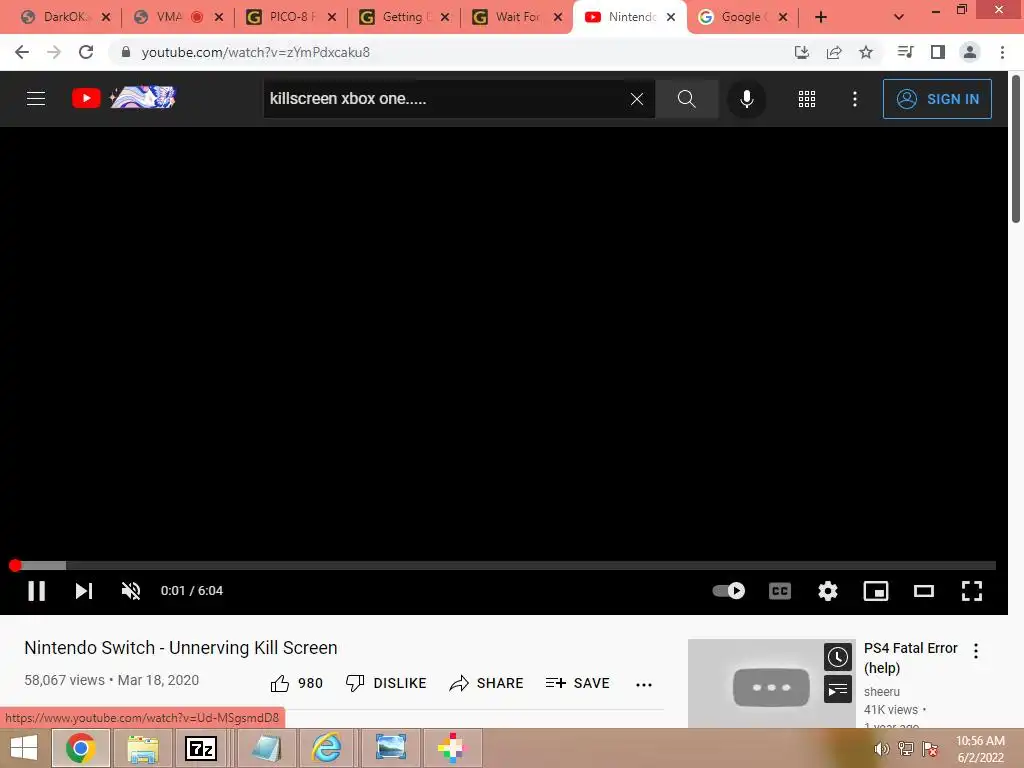
Task: Open the YouTube apps grid
Action: tap(807, 99)
